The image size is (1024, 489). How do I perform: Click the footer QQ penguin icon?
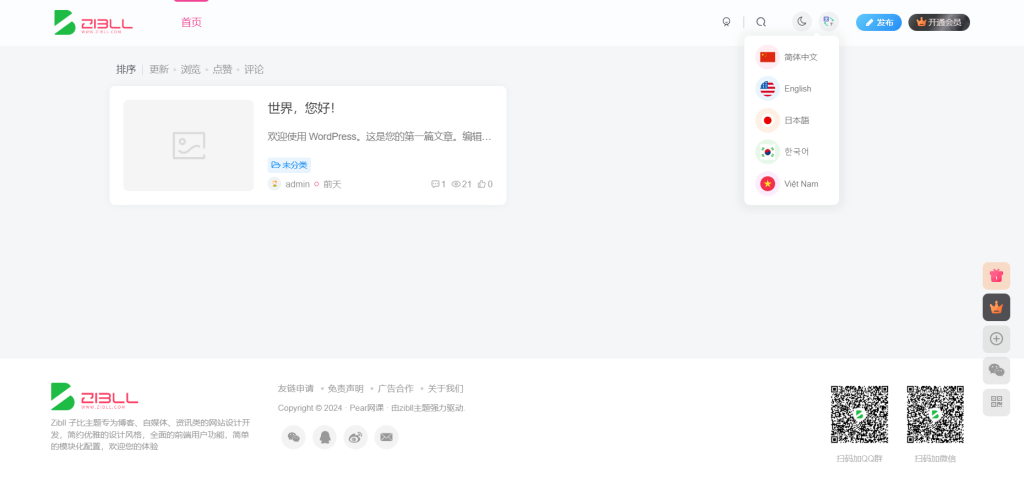(324, 437)
